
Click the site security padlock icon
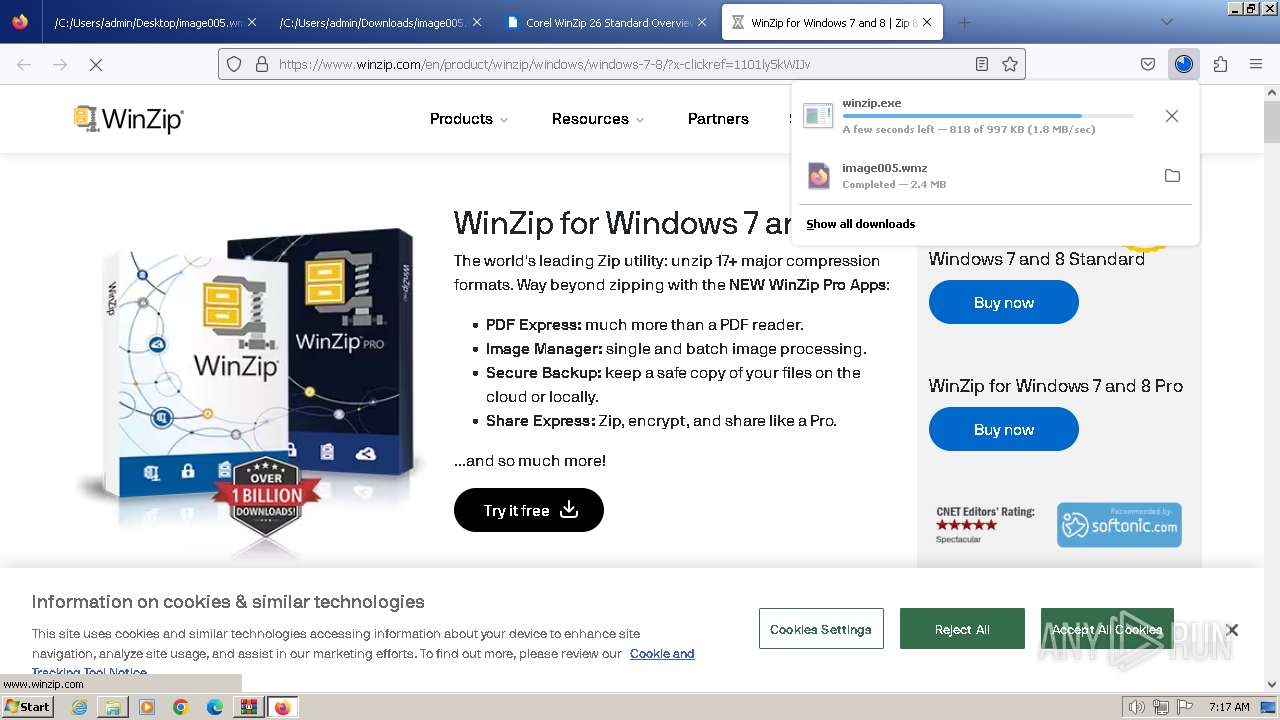click(262, 64)
